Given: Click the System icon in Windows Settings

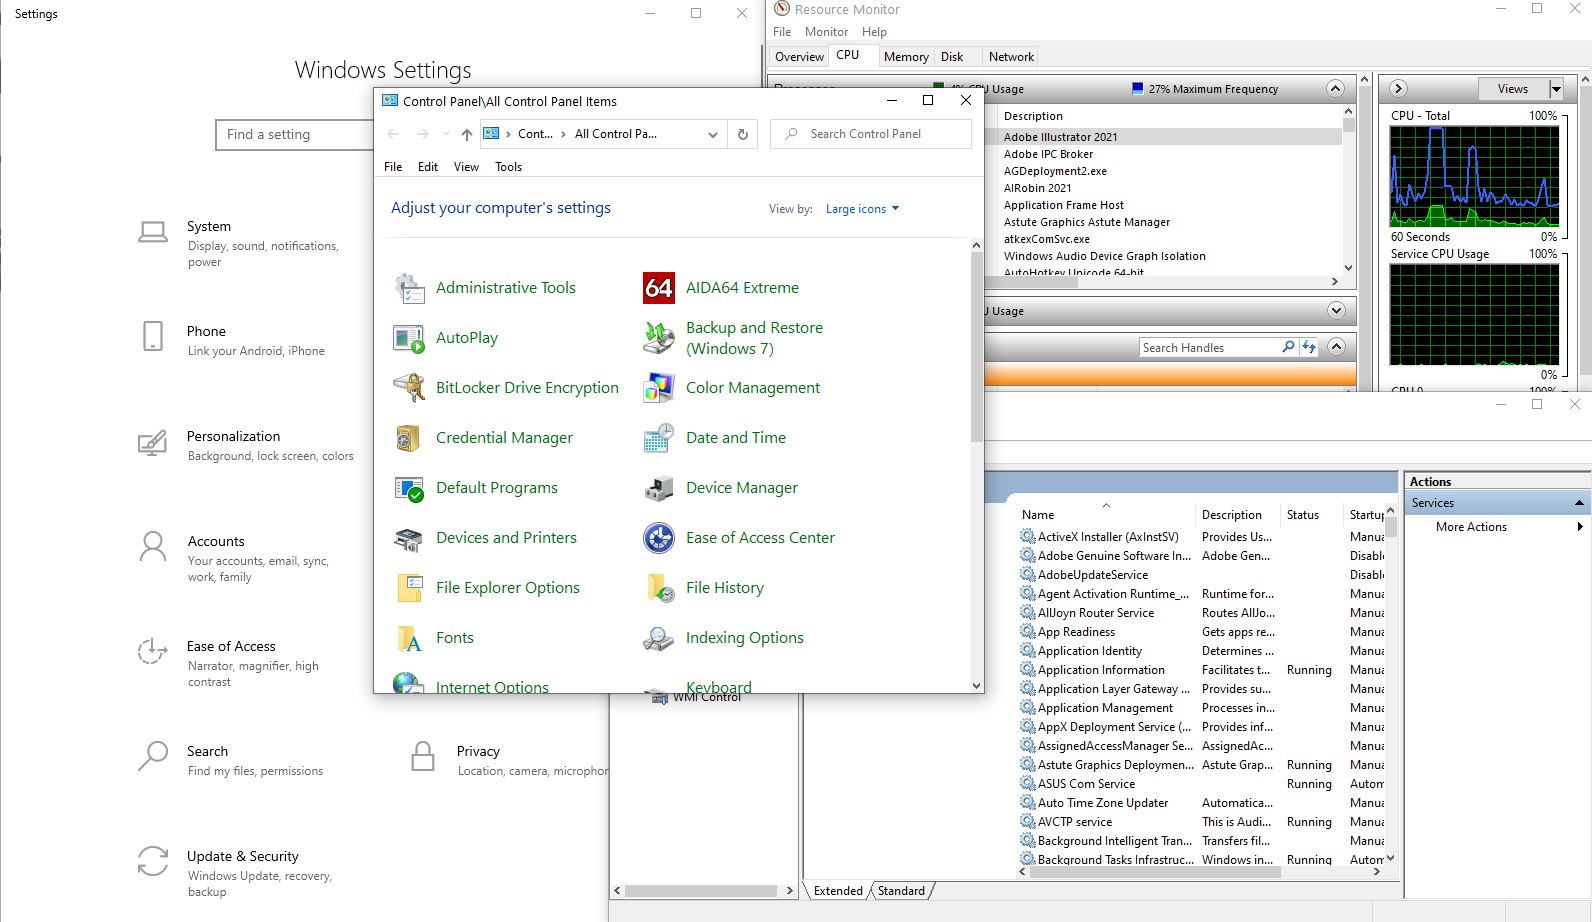Looking at the screenshot, I should [153, 233].
